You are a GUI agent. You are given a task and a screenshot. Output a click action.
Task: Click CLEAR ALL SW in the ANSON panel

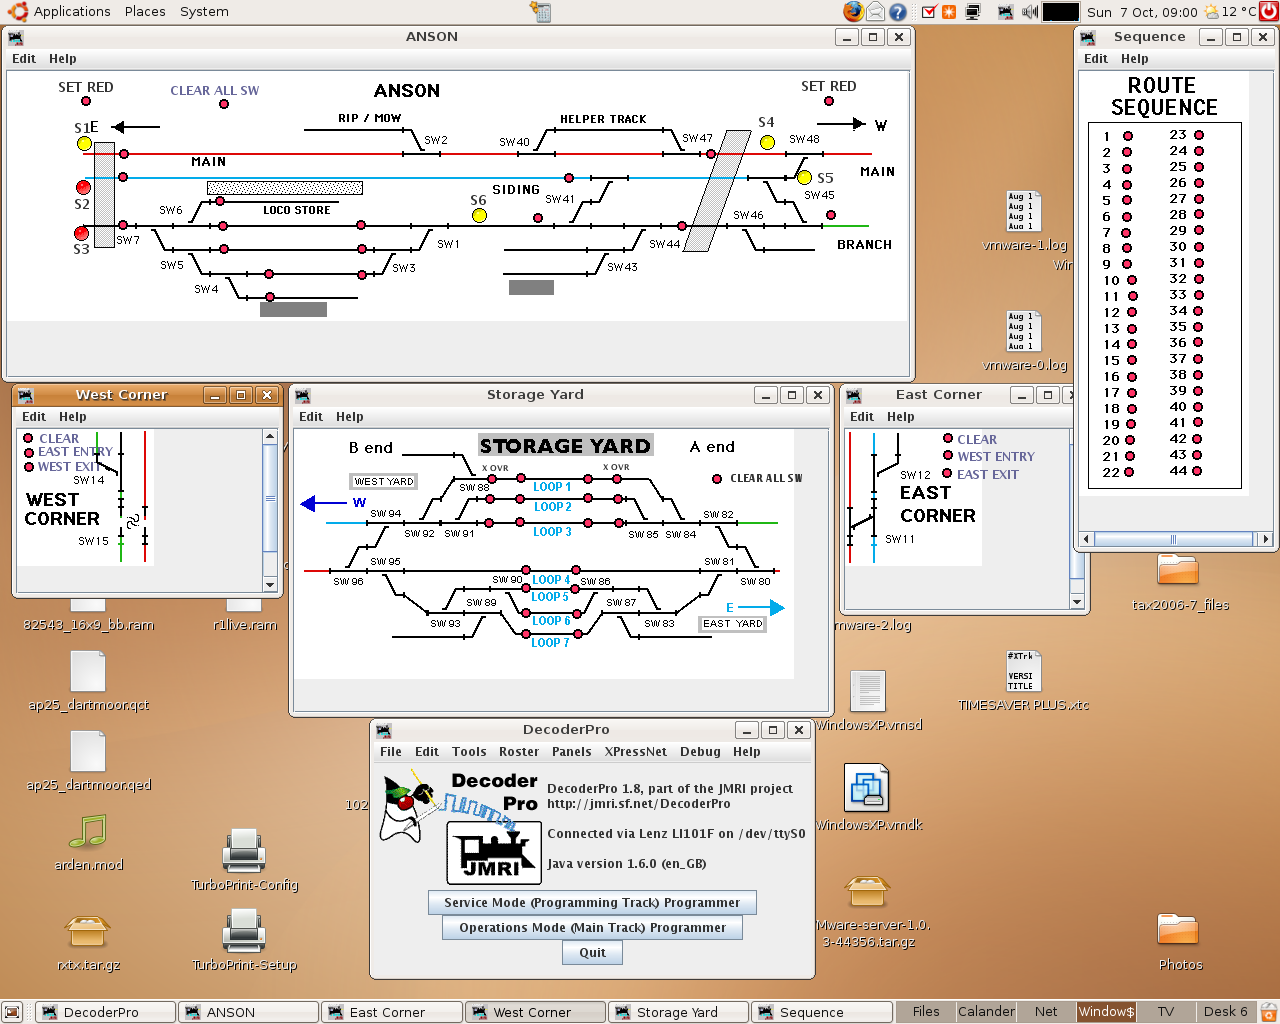tap(214, 90)
